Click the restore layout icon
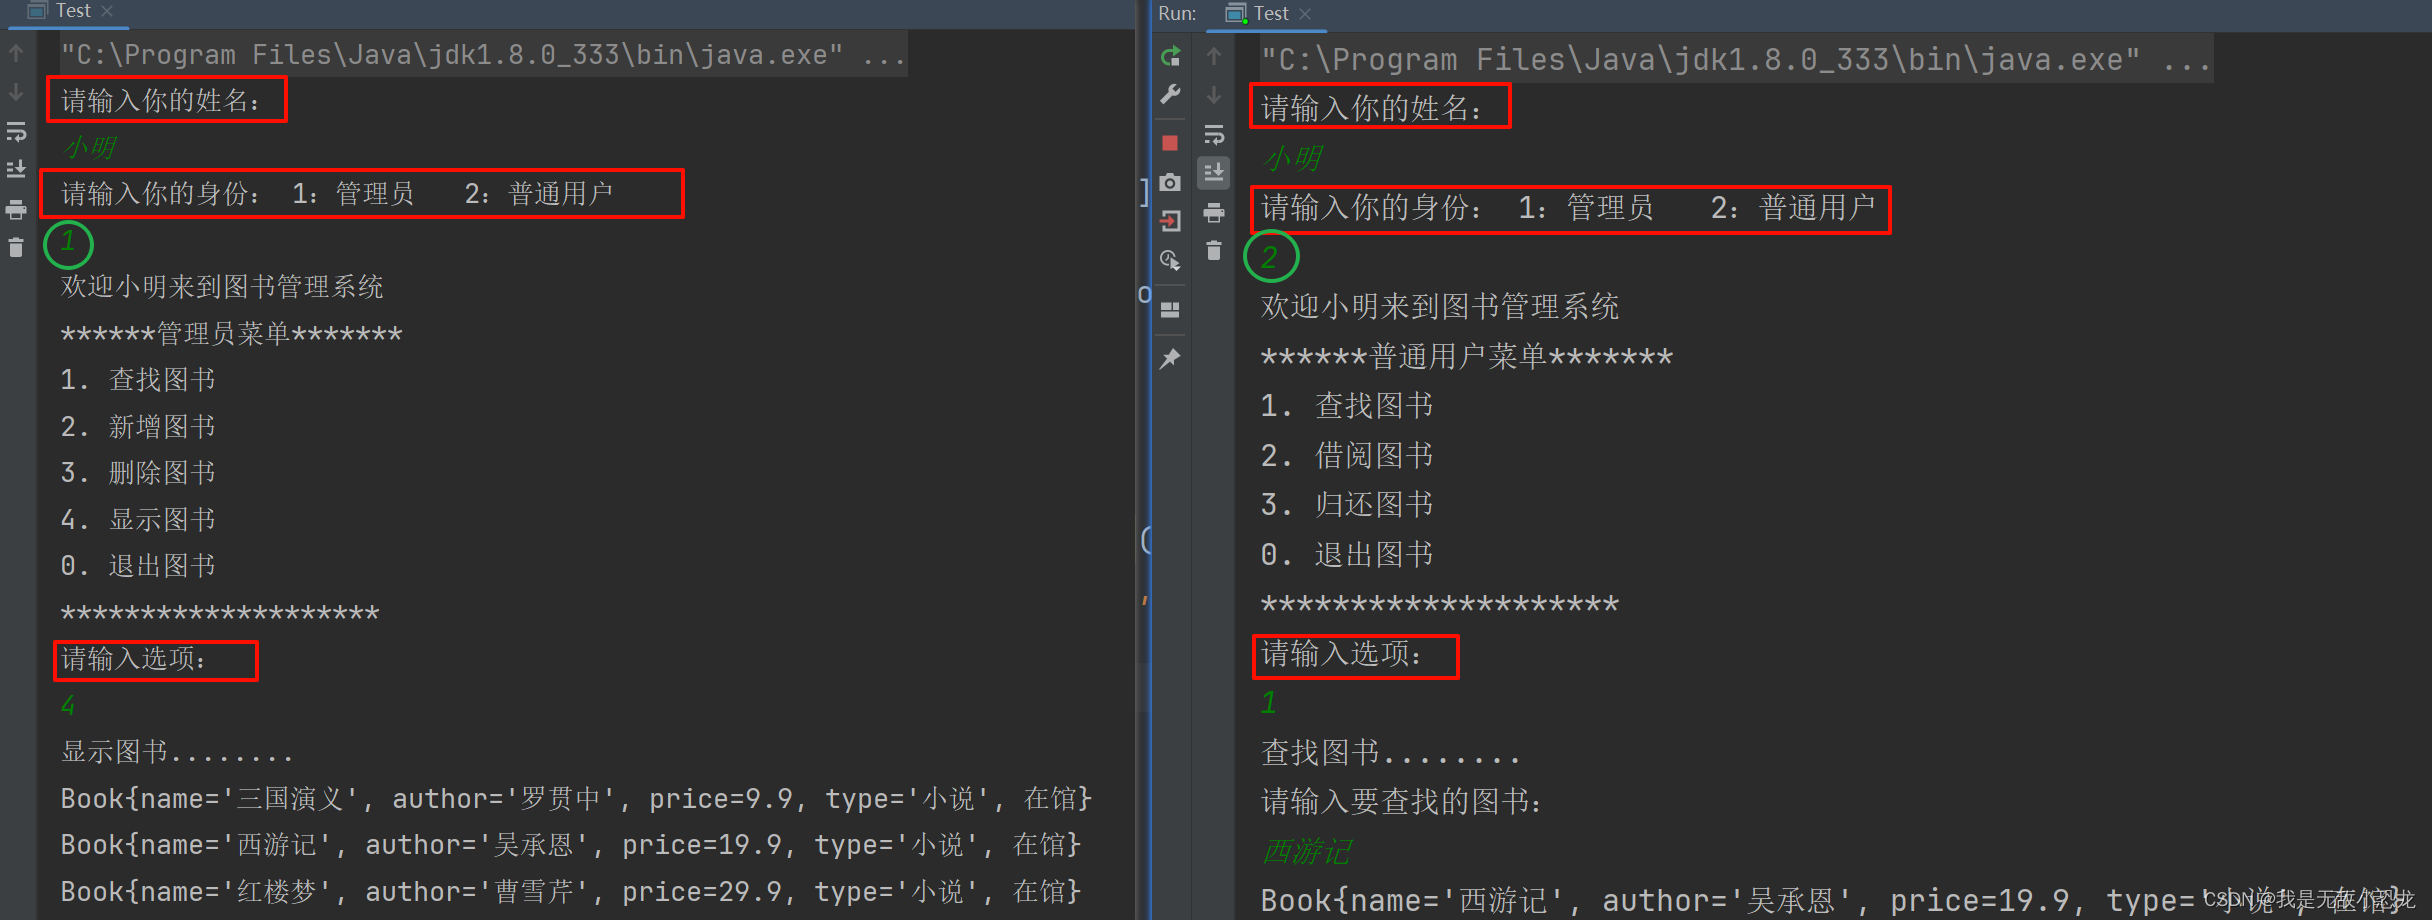This screenshot has width=2432, height=920. click(x=1170, y=310)
